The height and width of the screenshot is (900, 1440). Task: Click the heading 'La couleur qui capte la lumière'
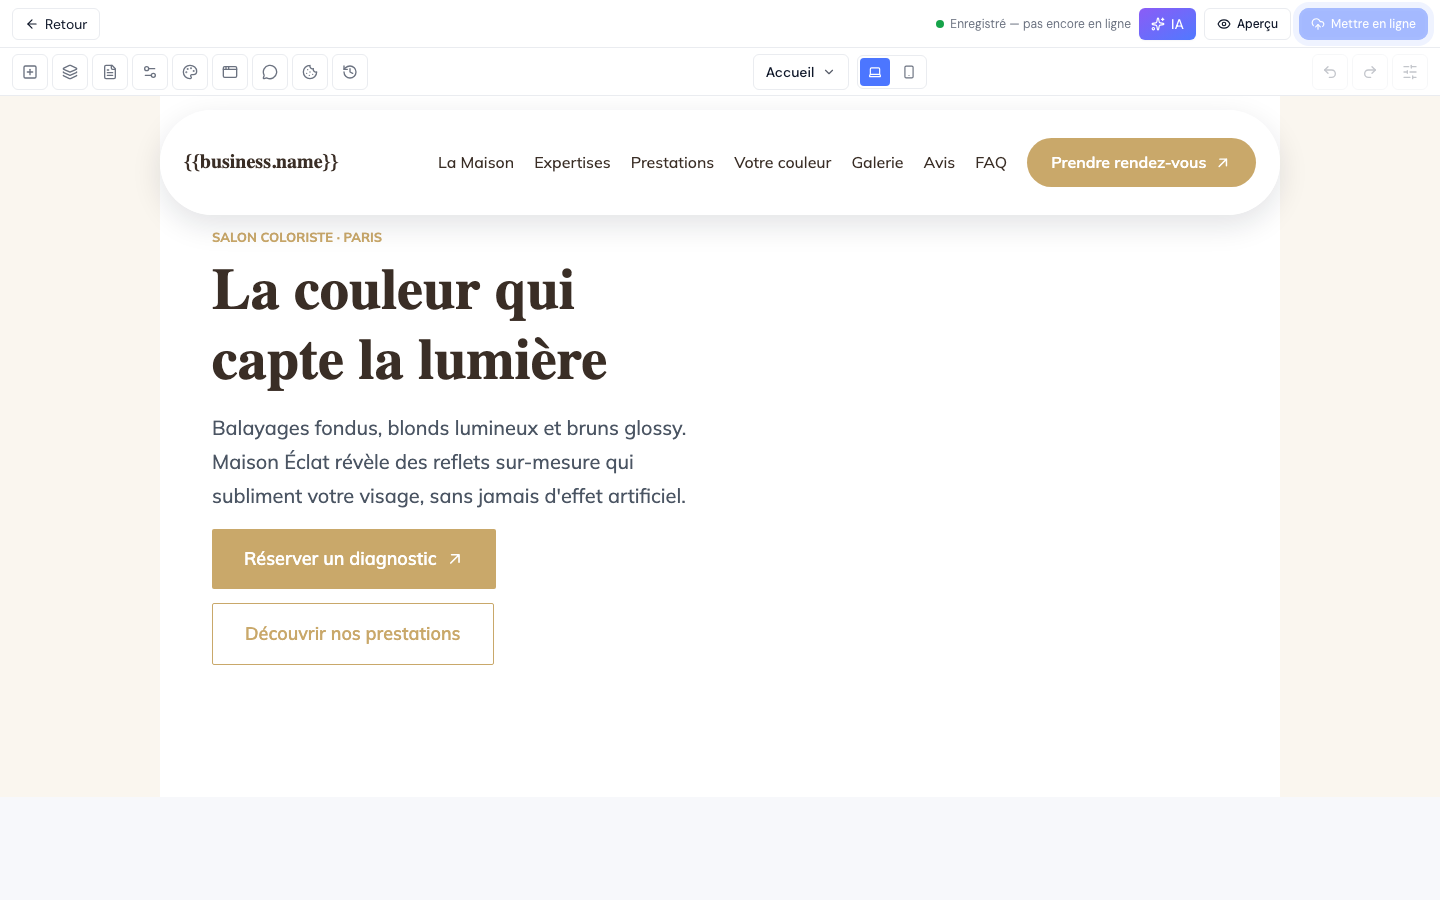coord(410,325)
